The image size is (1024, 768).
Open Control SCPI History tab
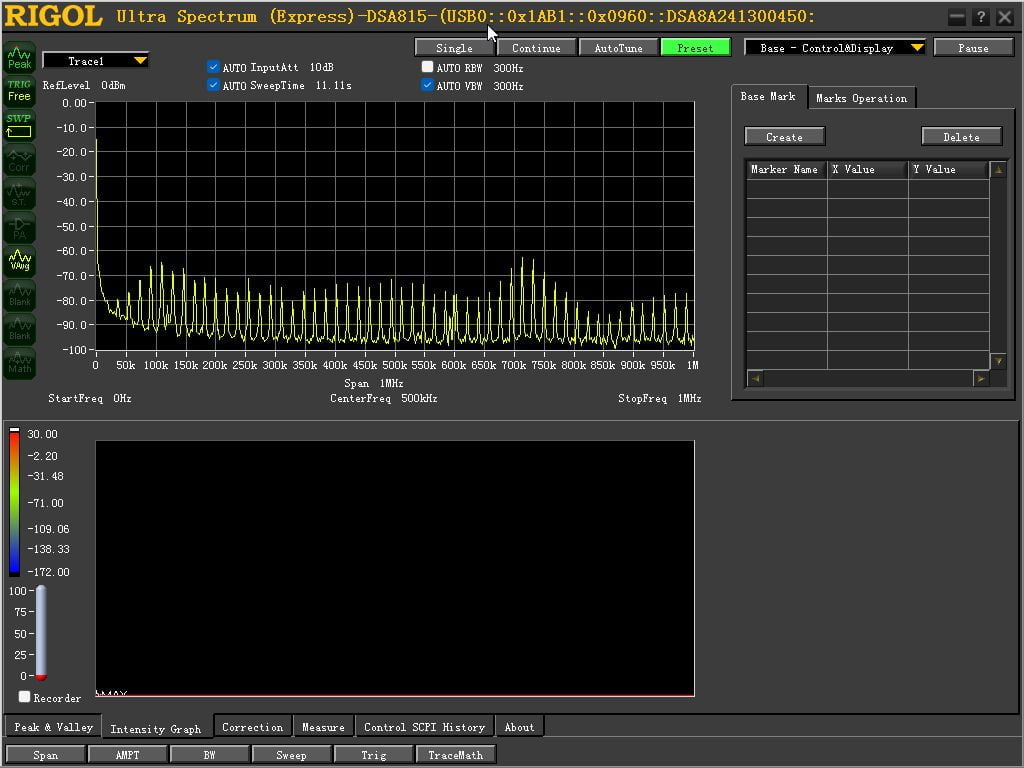click(x=424, y=727)
